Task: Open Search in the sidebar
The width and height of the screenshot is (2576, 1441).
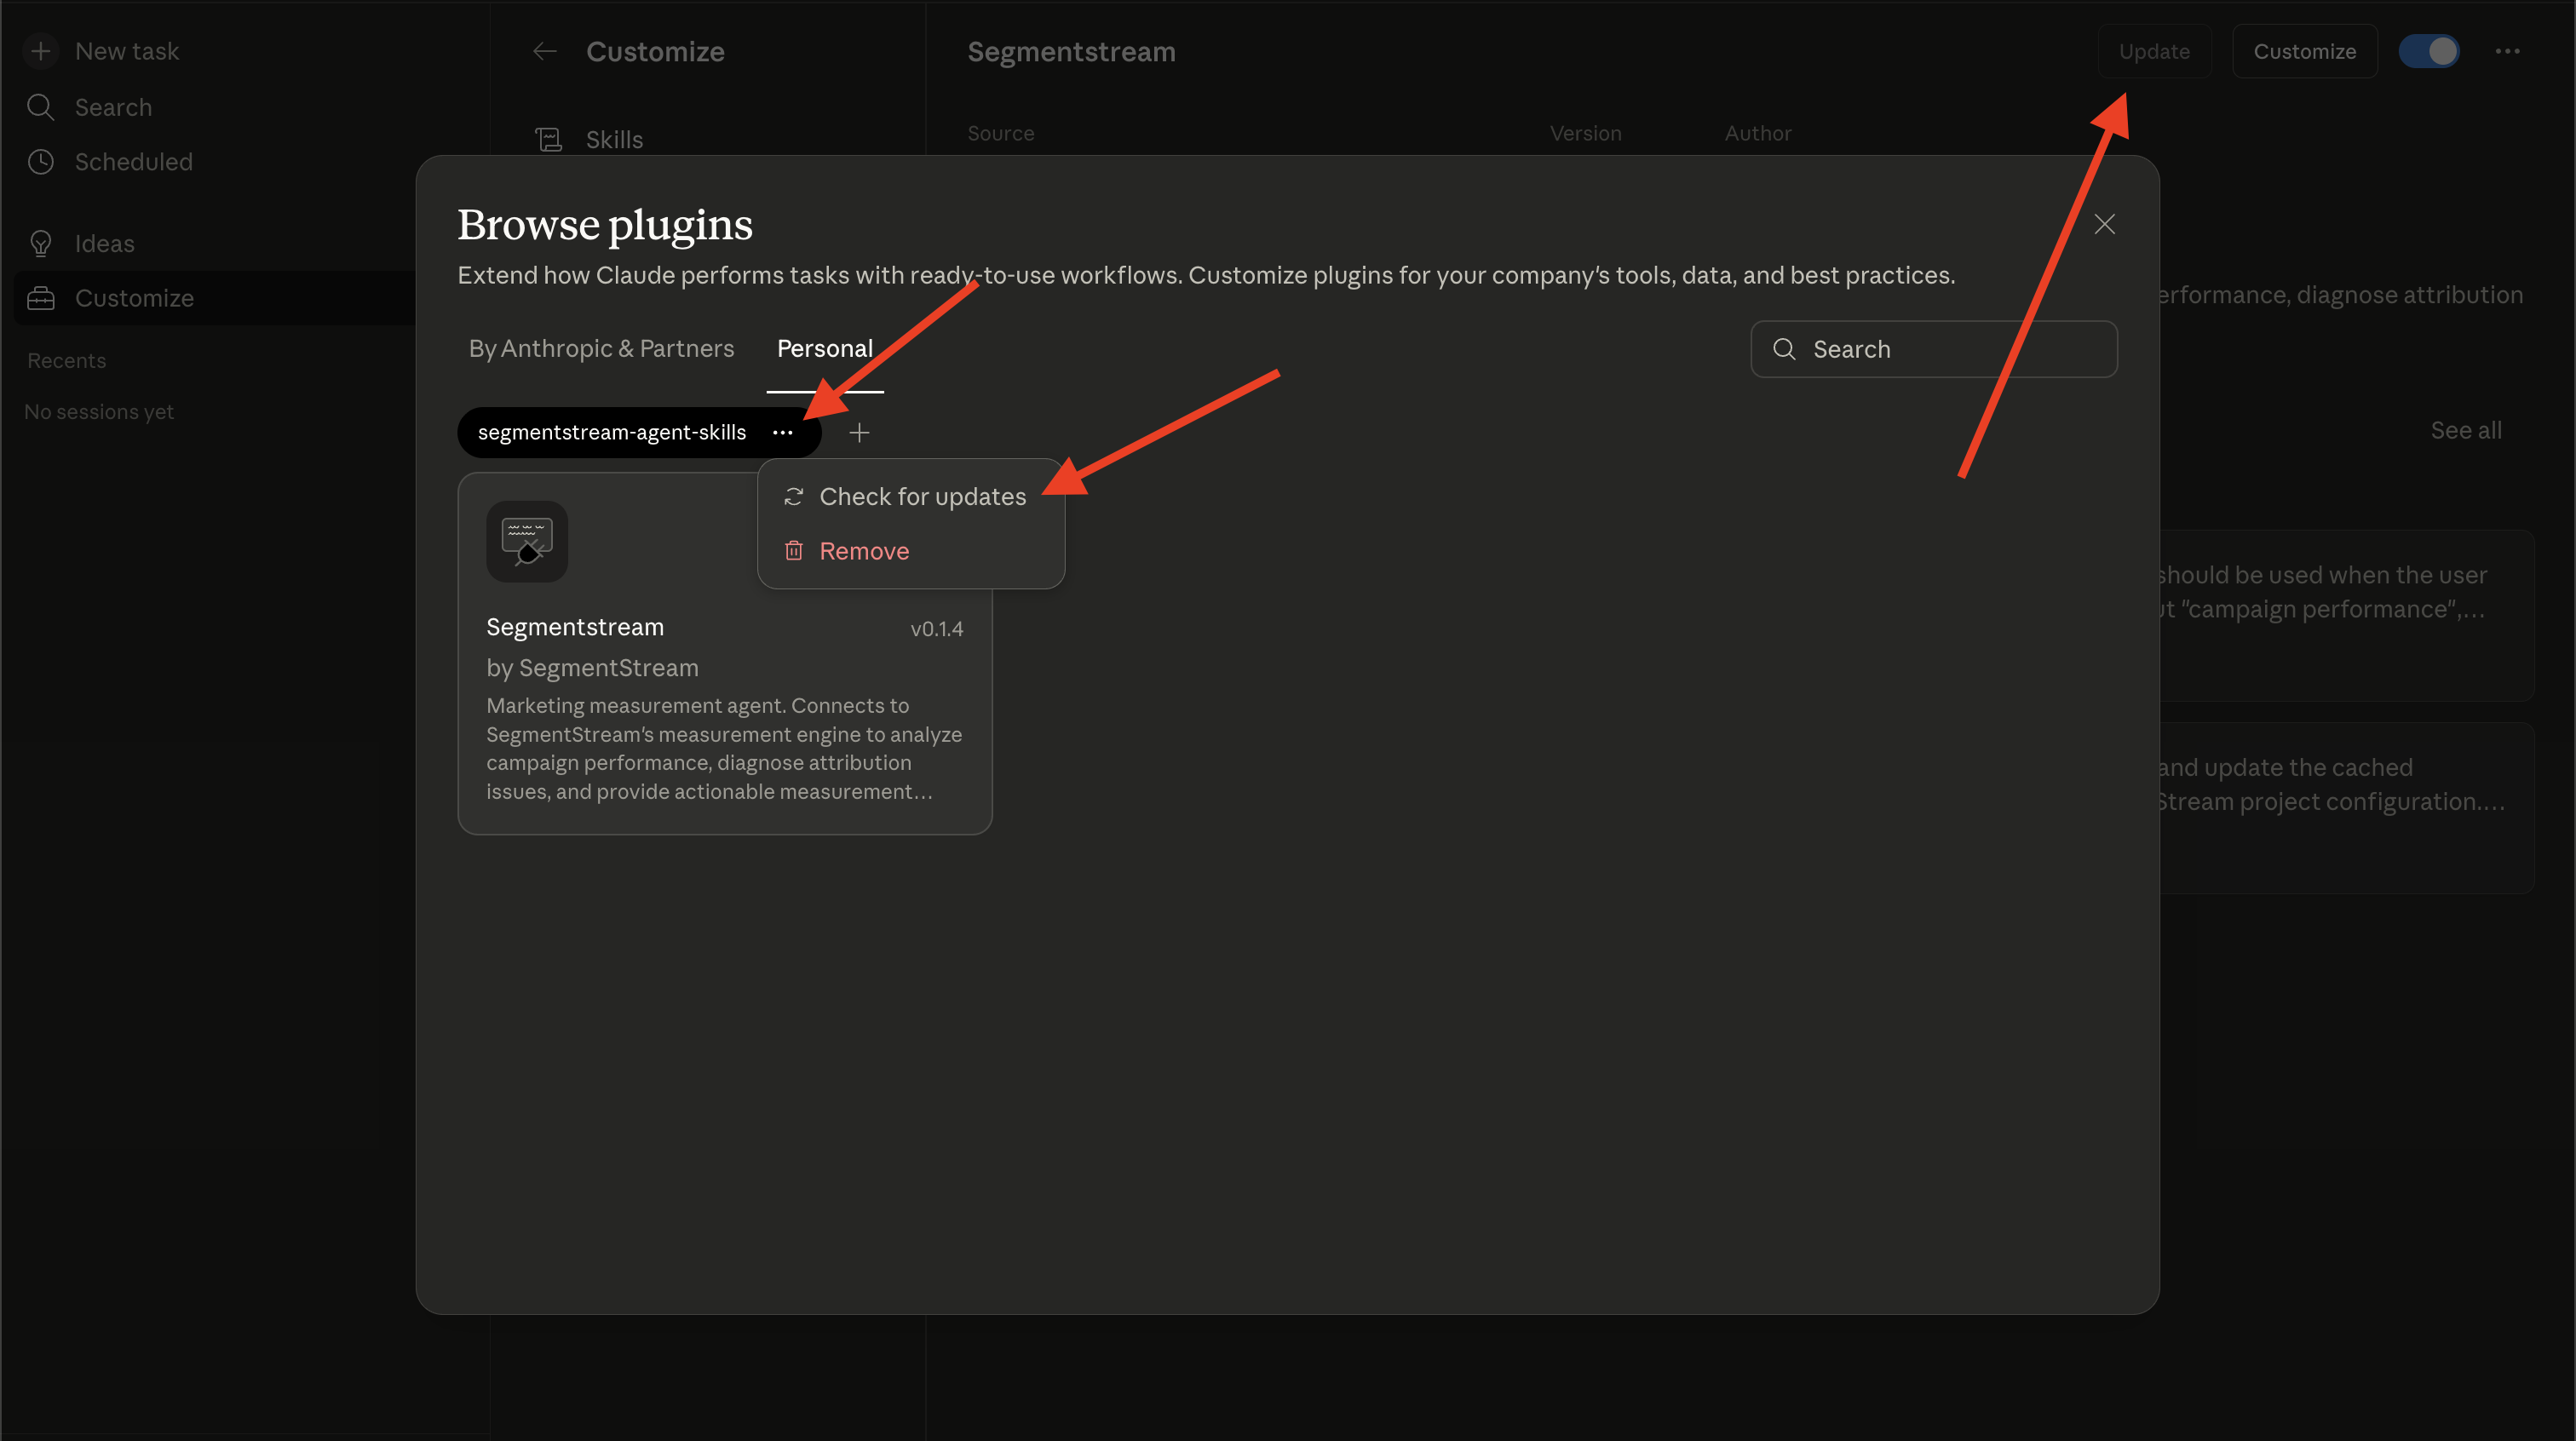Action: (x=113, y=107)
